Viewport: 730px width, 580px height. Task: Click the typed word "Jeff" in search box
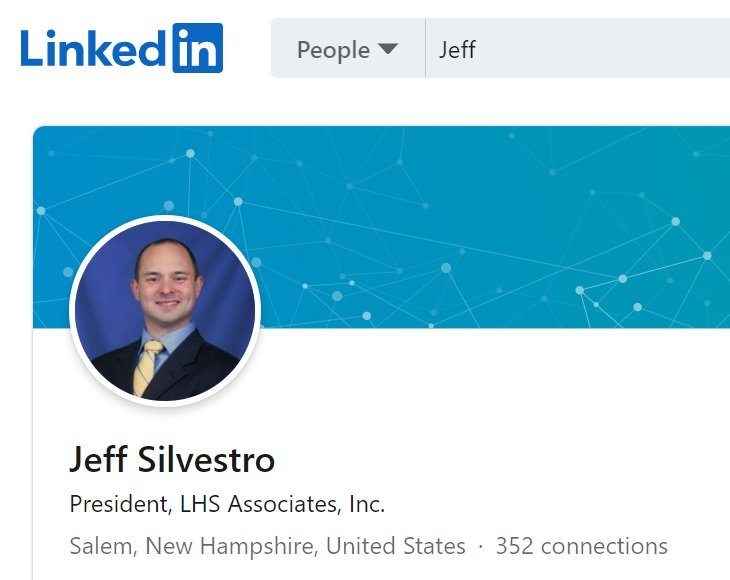pos(457,49)
